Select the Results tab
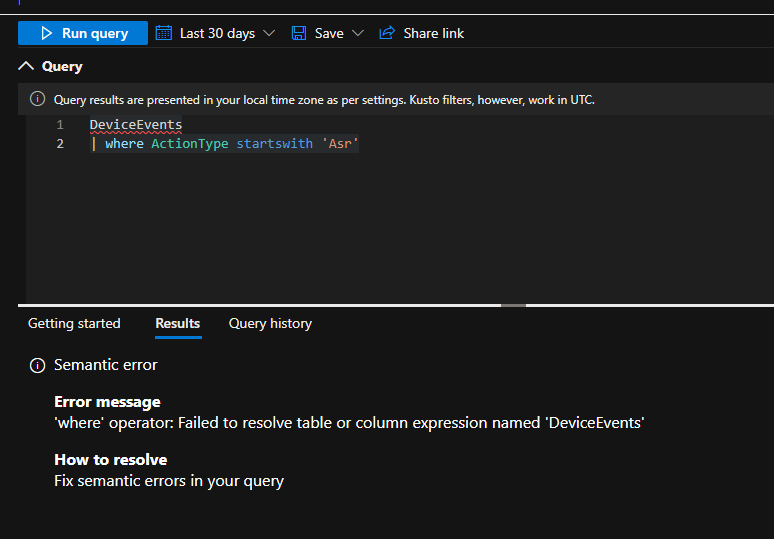Image resolution: width=774 pixels, height=539 pixels. pyautogui.click(x=178, y=323)
